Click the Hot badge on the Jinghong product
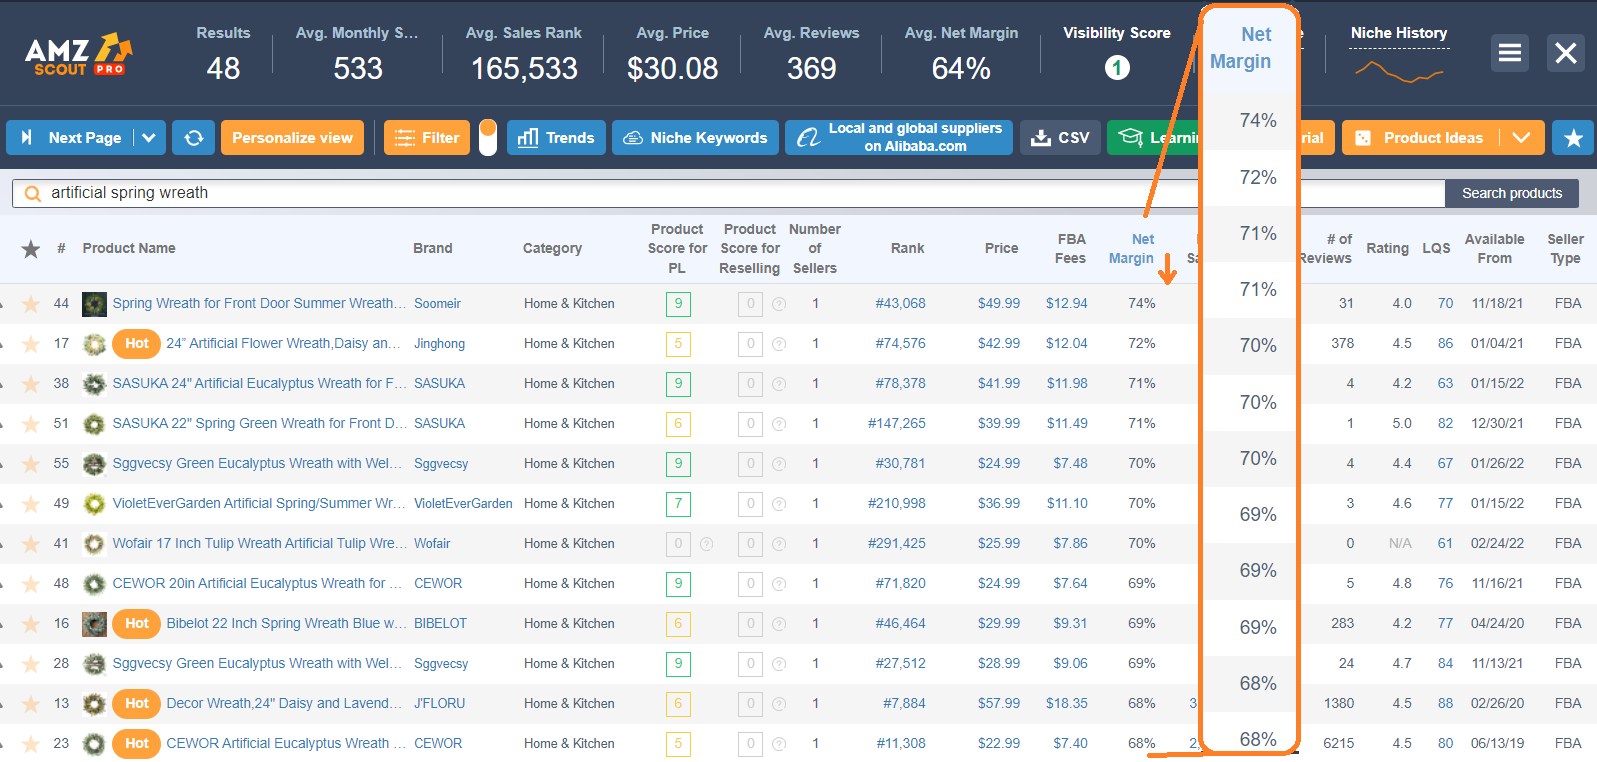The height and width of the screenshot is (762, 1597). pyautogui.click(x=136, y=343)
